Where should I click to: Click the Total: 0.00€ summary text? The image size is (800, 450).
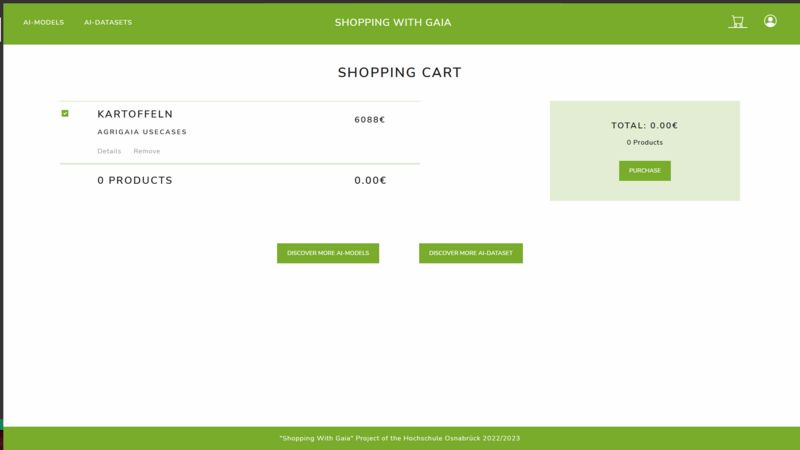pyautogui.click(x=644, y=126)
